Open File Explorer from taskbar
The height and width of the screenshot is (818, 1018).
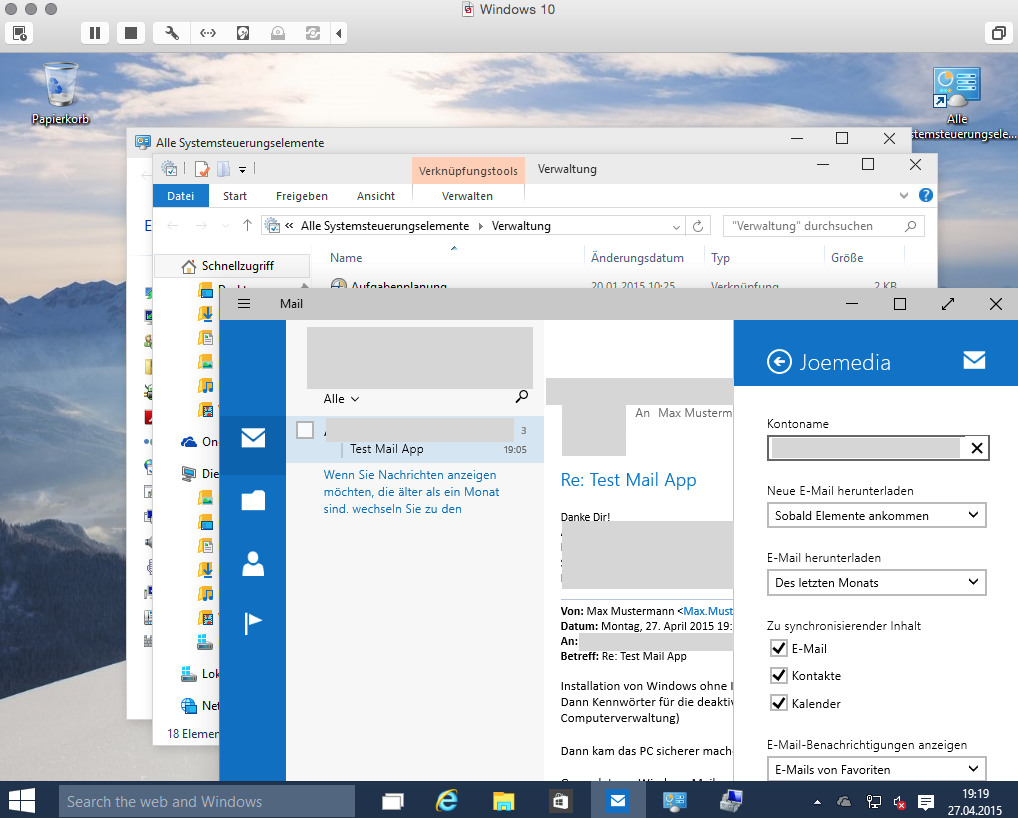click(x=503, y=801)
